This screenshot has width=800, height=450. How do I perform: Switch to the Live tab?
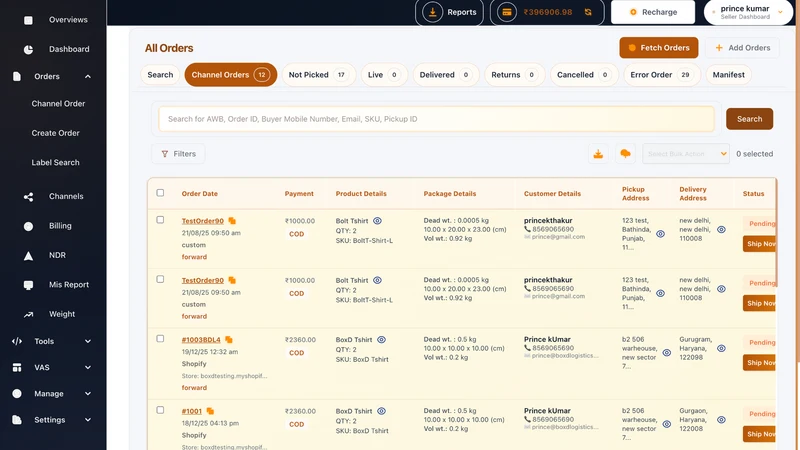click(x=384, y=74)
